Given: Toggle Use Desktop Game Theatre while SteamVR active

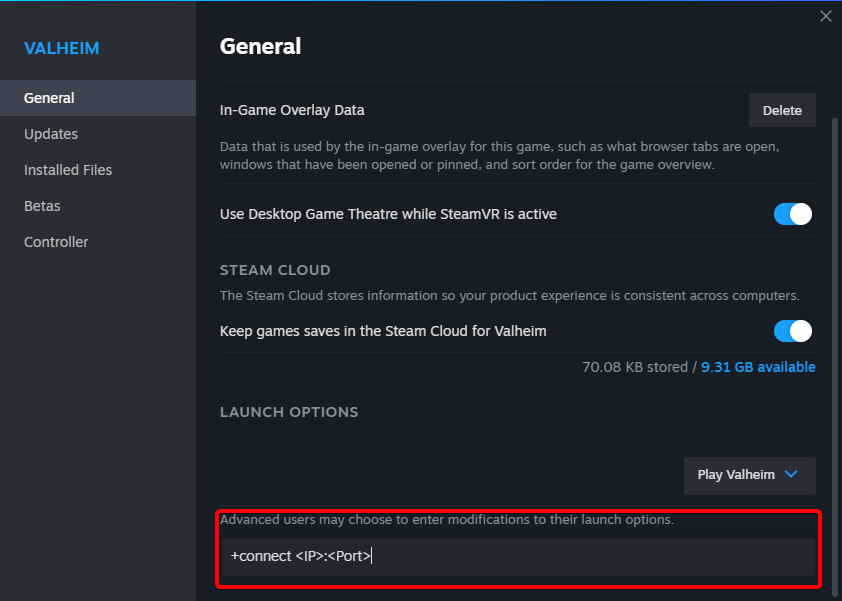Looking at the screenshot, I should 792,213.
